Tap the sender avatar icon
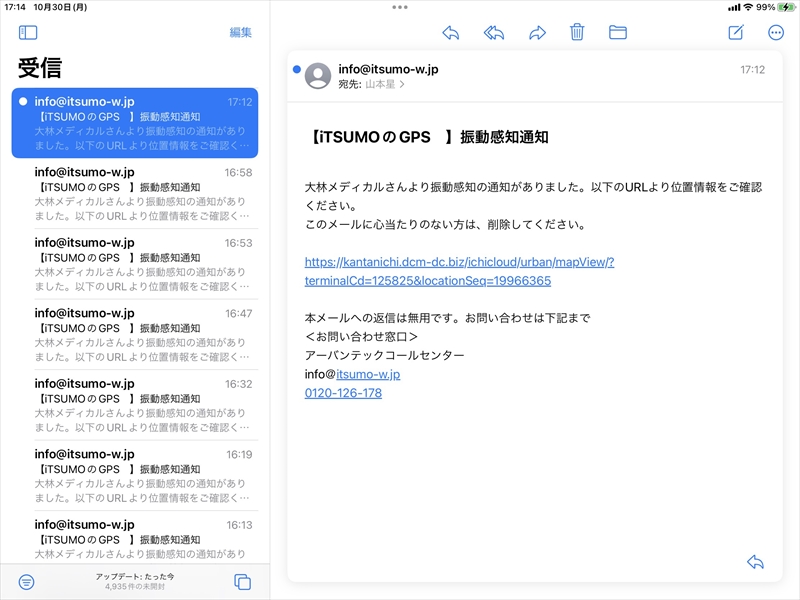Image resolution: width=800 pixels, height=600 pixels. pos(318,76)
